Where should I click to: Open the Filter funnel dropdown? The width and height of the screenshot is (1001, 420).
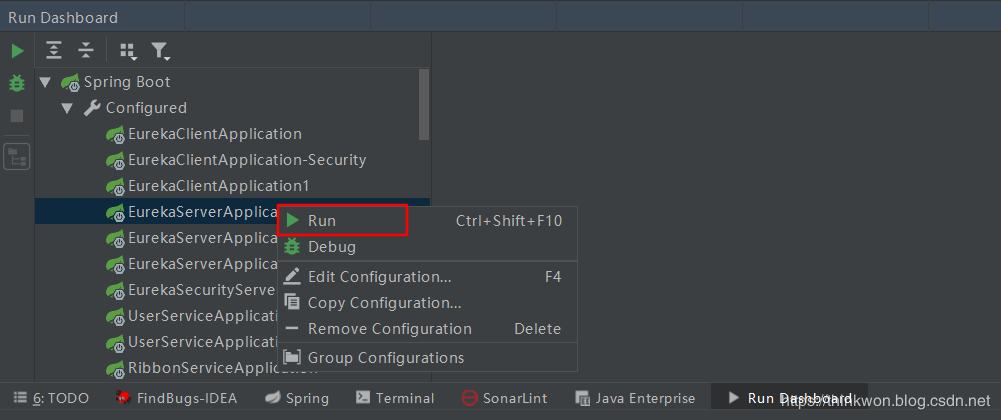(x=159, y=51)
